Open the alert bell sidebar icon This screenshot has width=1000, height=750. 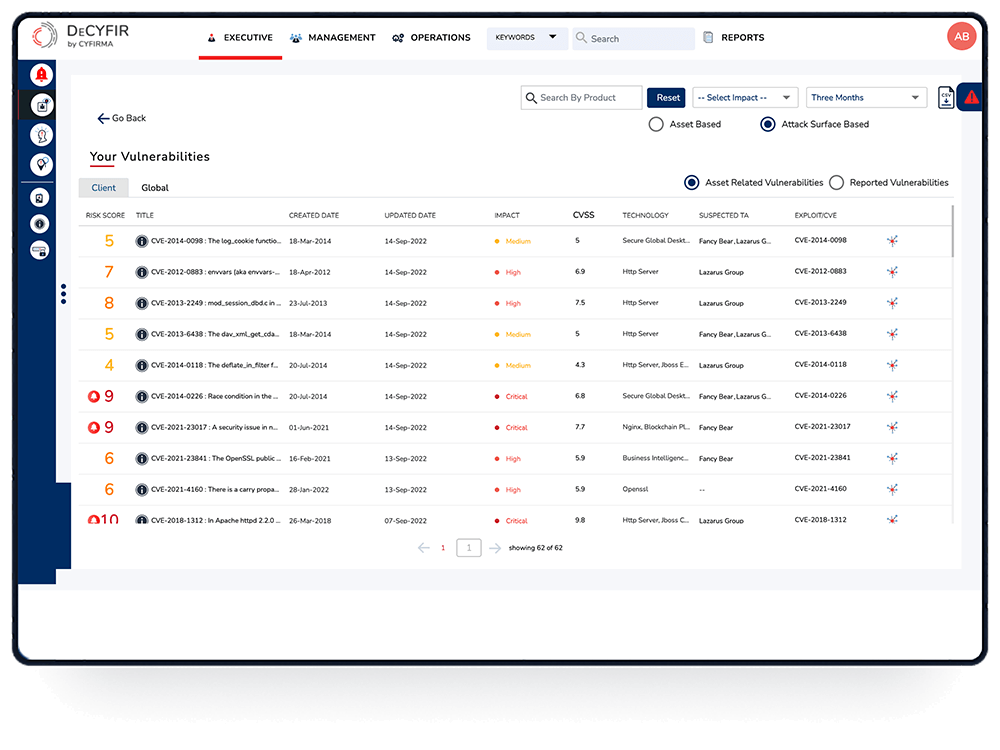41,75
